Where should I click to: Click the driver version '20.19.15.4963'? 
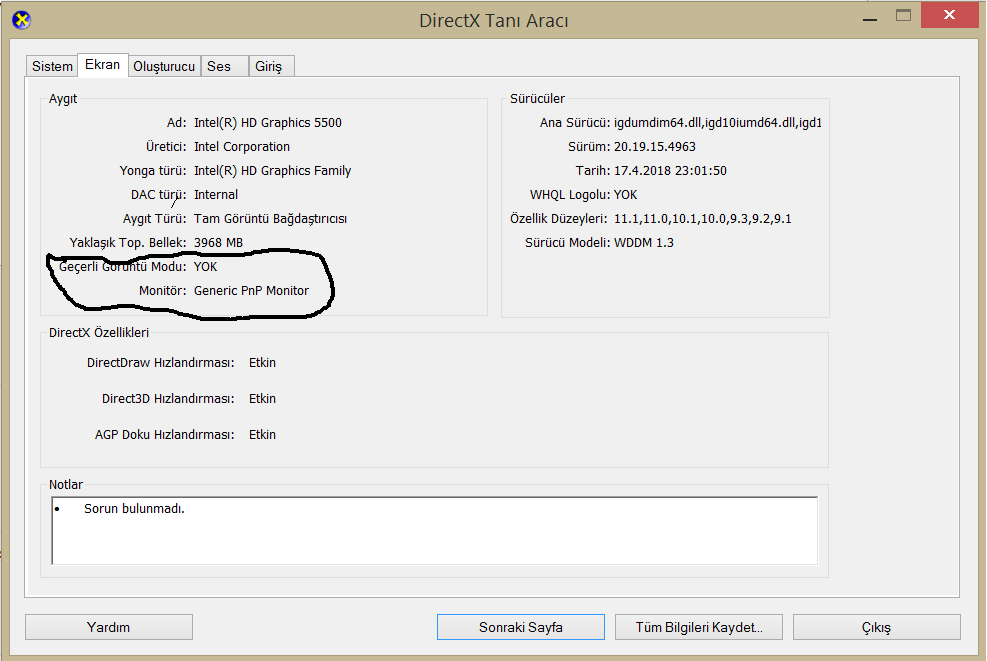[x=655, y=147]
